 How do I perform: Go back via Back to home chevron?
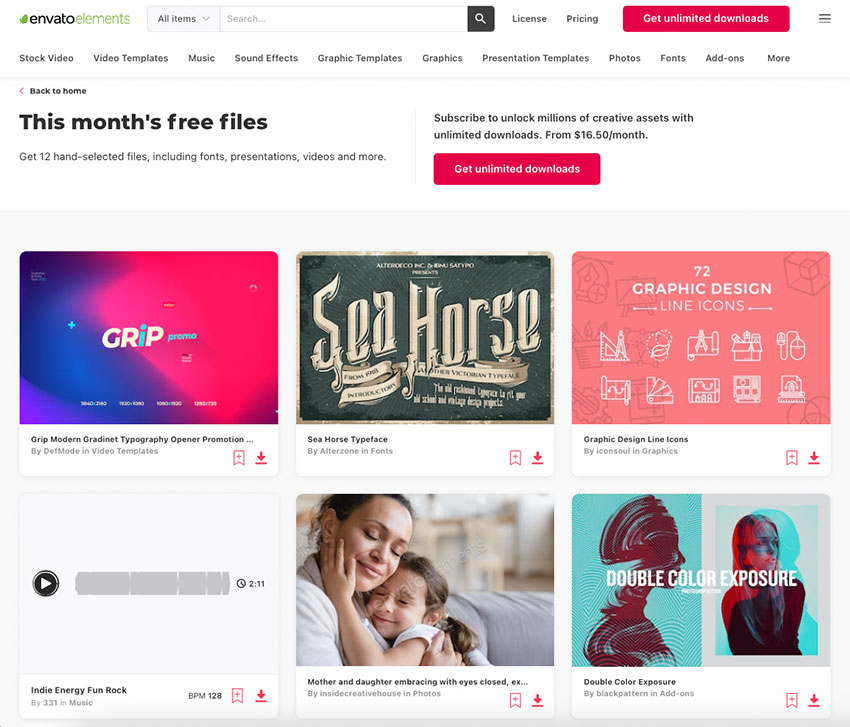[22, 91]
